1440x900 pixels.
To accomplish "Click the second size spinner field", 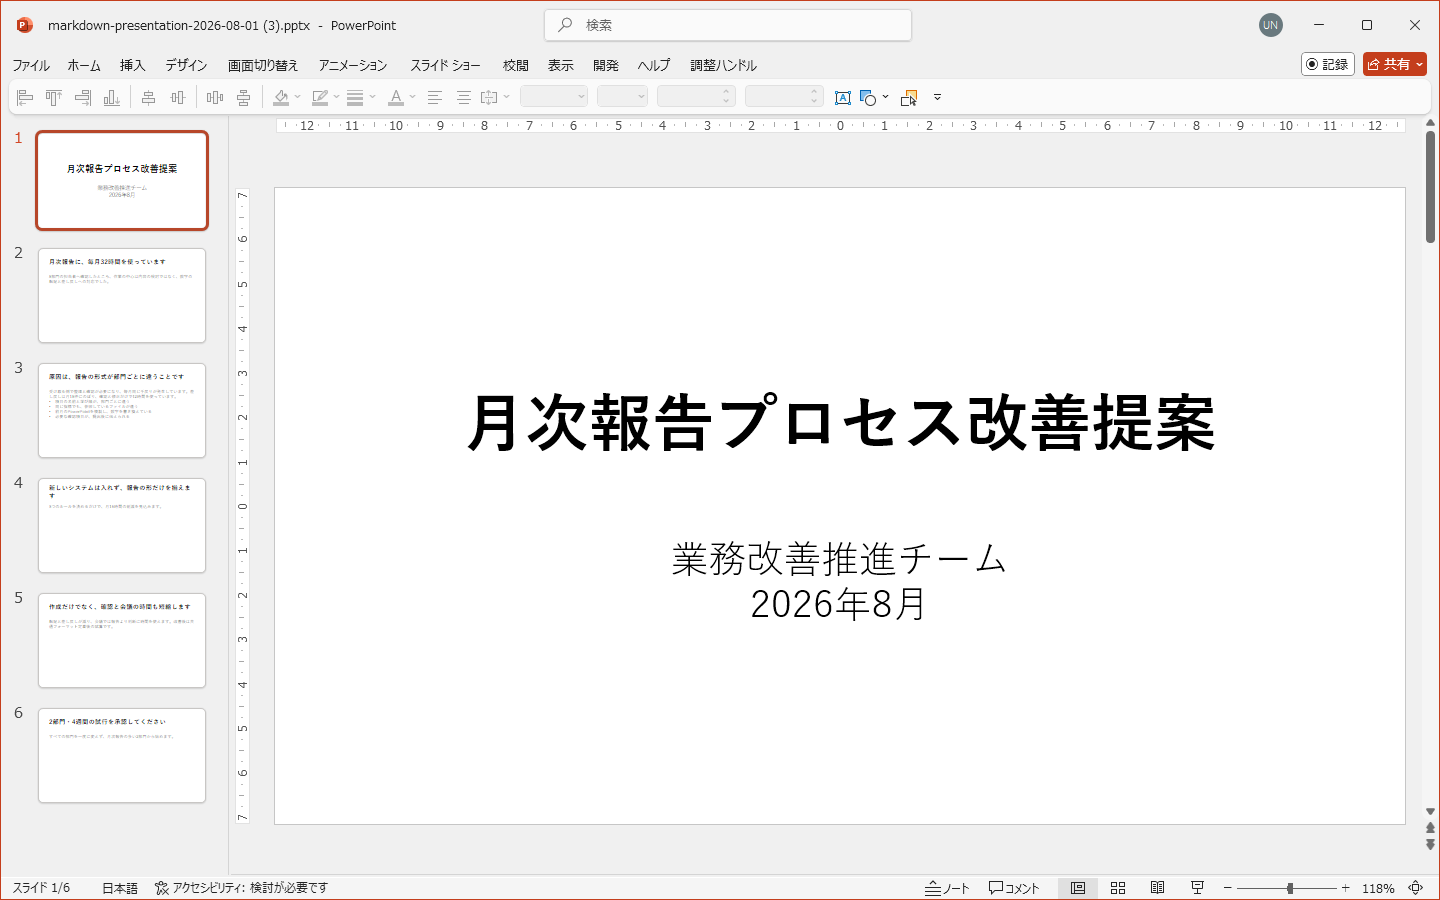I will (784, 97).
